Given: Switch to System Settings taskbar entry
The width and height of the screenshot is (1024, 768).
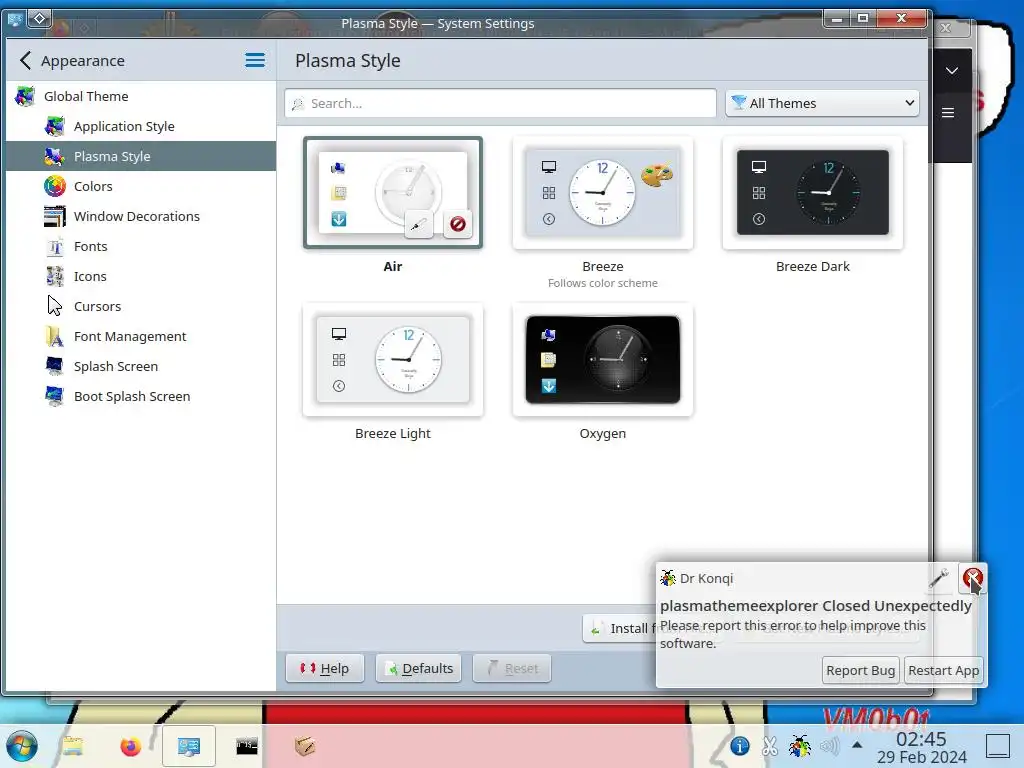Looking at the screenshot, I should point(189,746).
